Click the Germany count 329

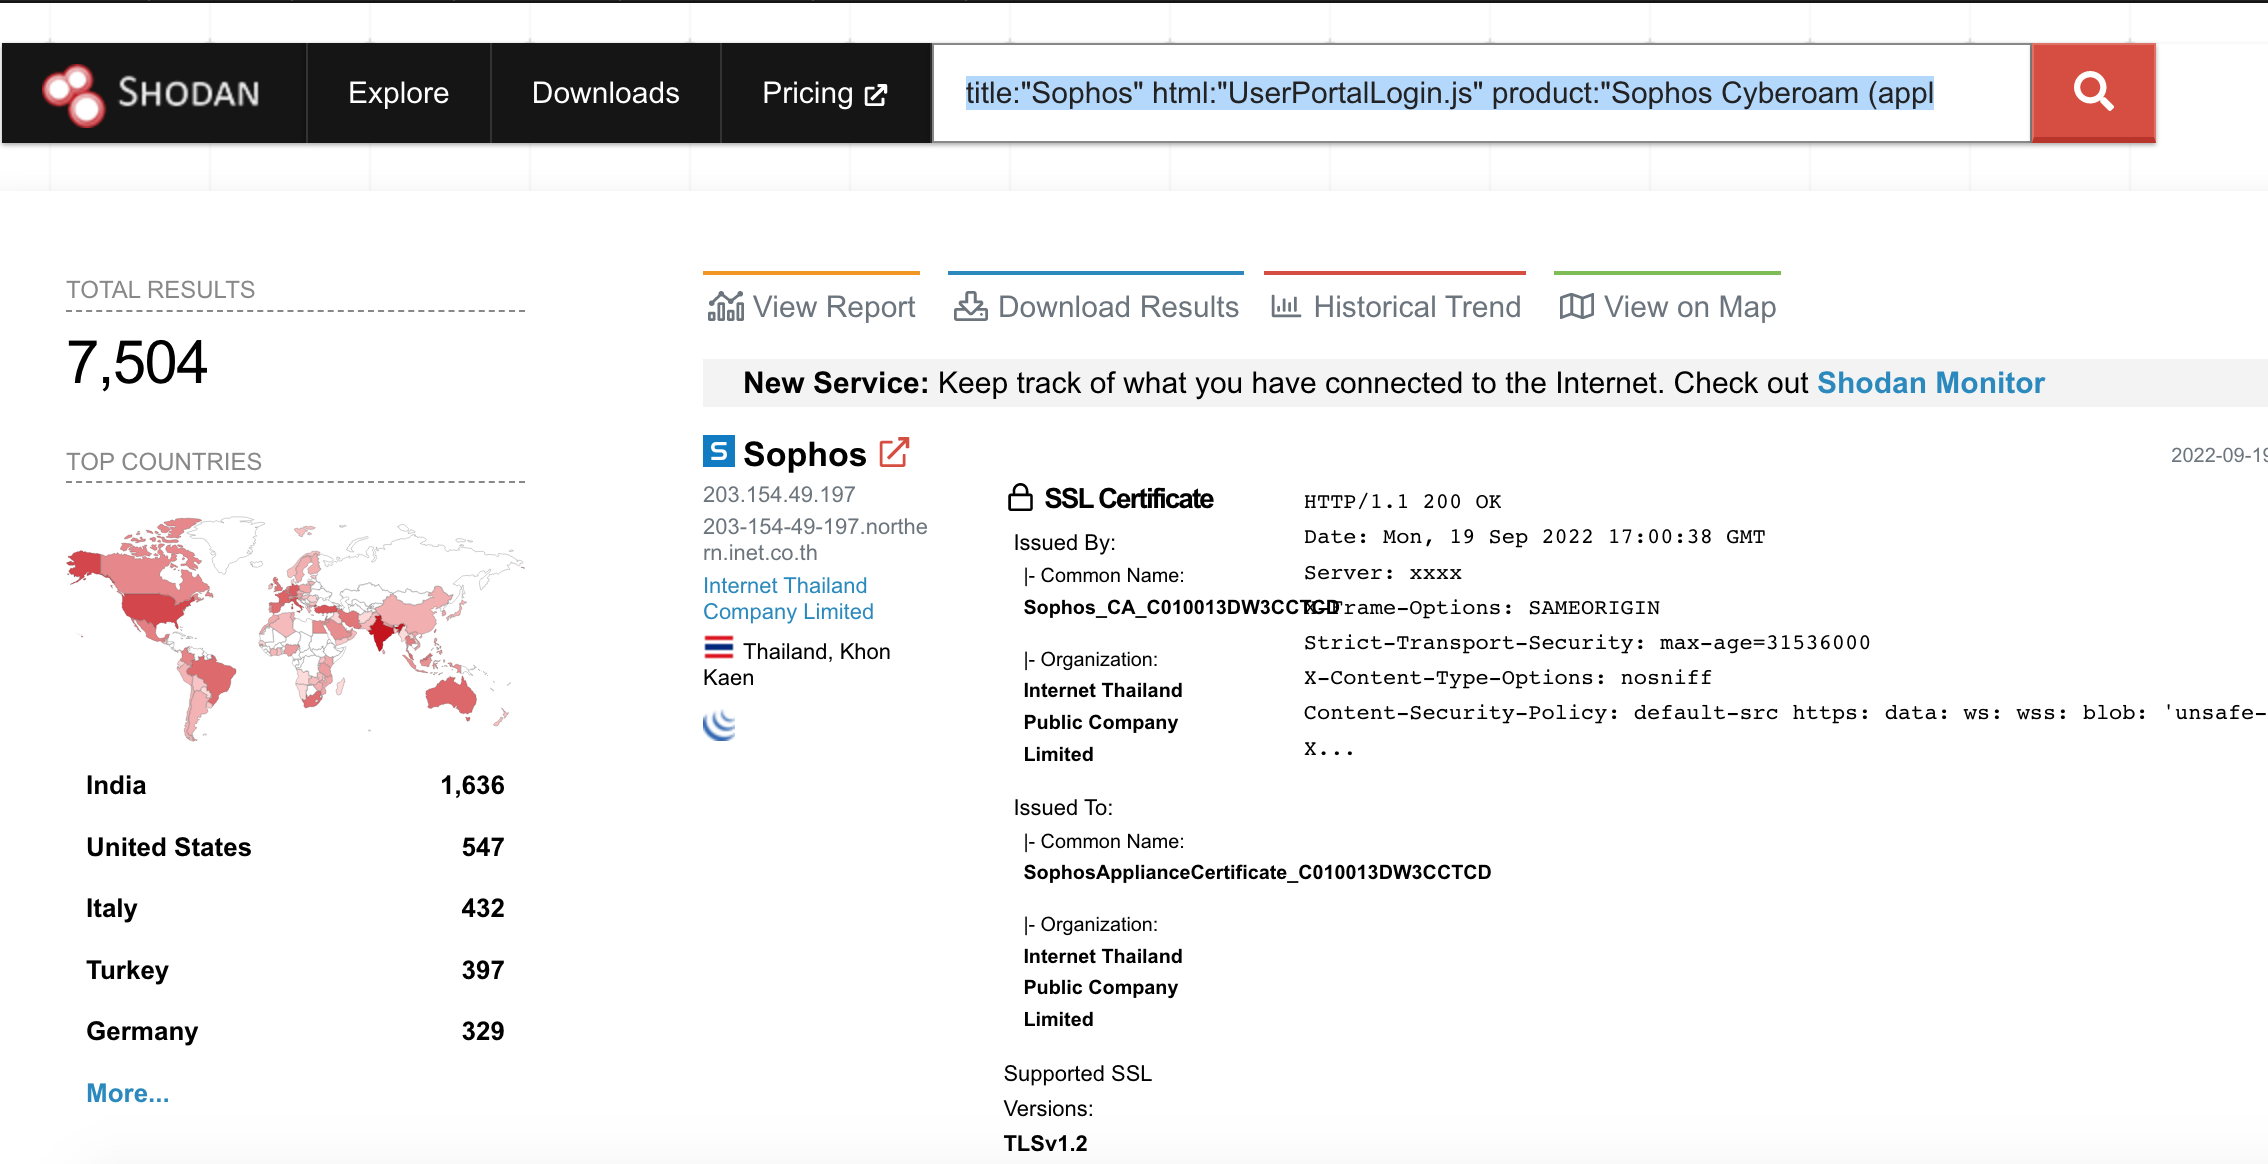tap(483, 1031)
